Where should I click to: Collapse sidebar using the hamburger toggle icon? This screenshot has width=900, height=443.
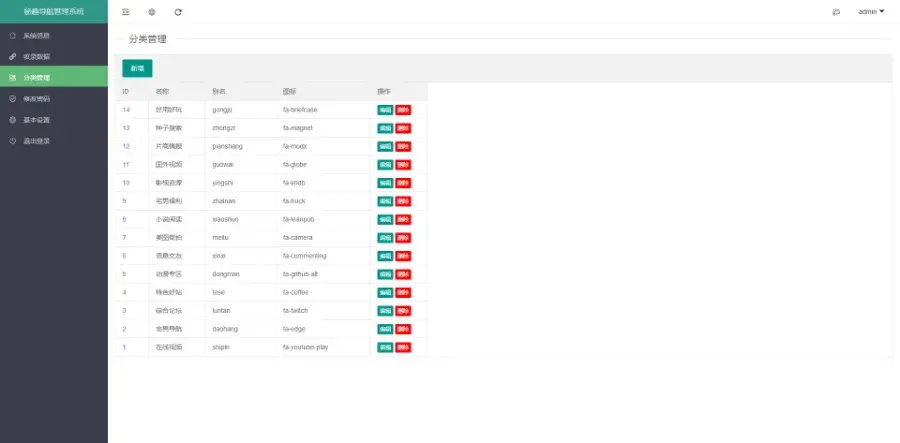pos(126,12)
